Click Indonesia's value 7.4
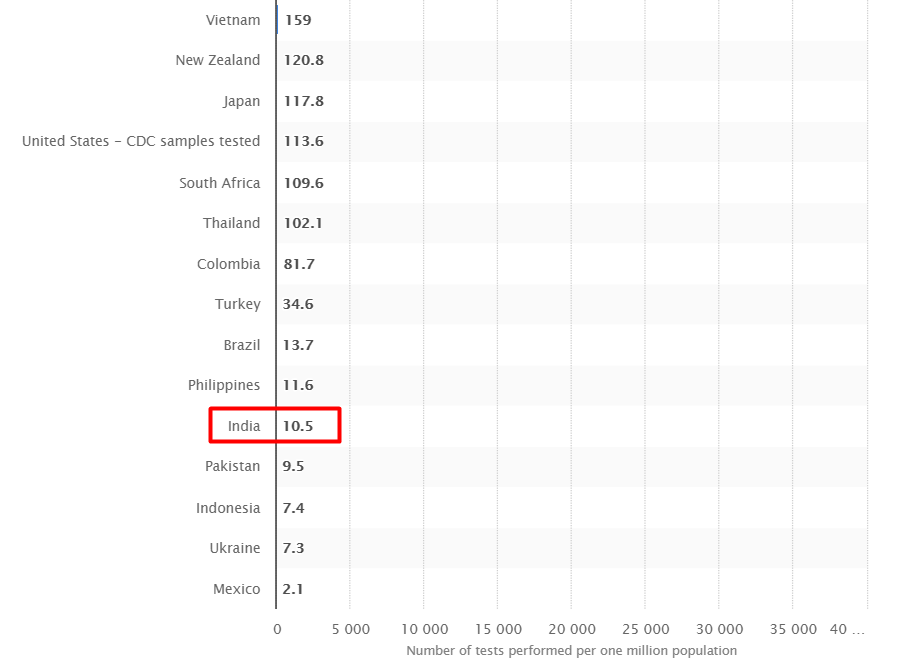This screenshot has height=667, width=924. (x=293, y=508)
